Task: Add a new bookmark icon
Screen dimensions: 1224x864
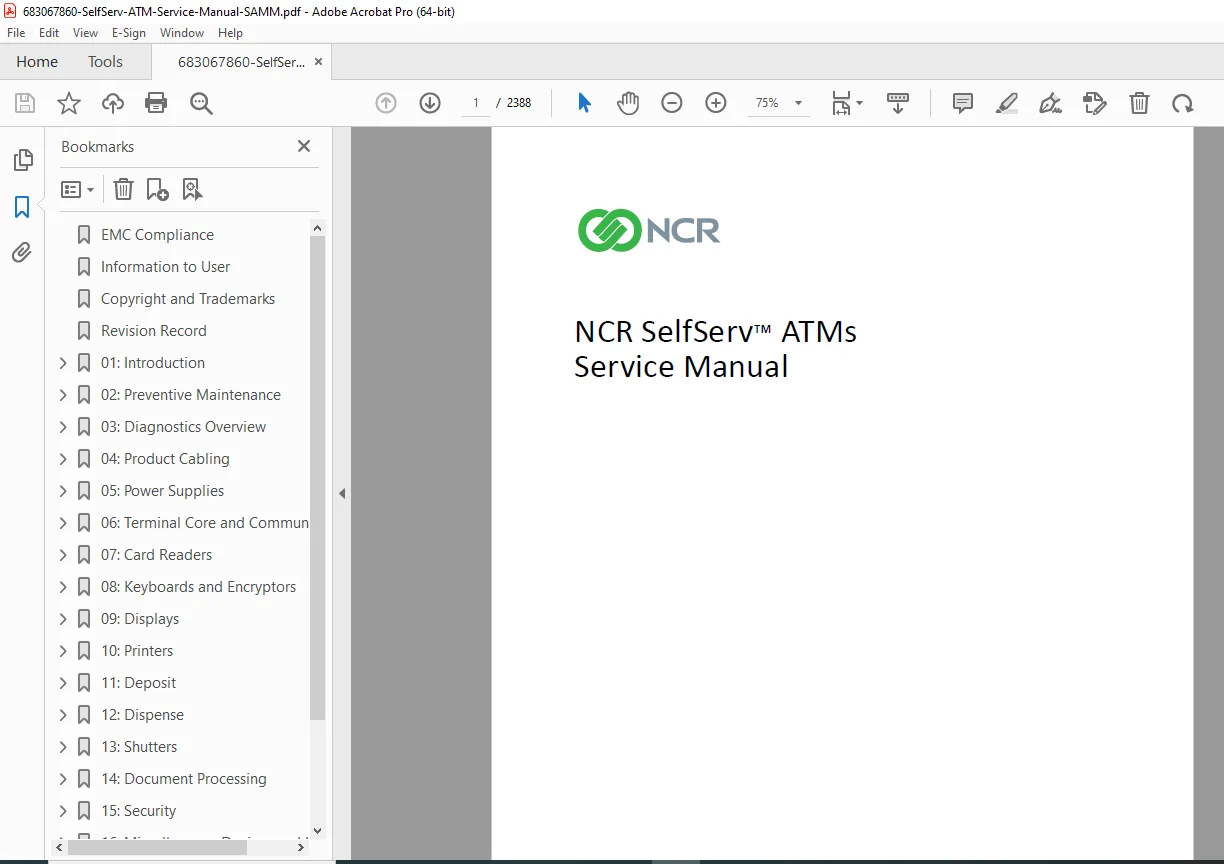Action: (x=158, y=189)
